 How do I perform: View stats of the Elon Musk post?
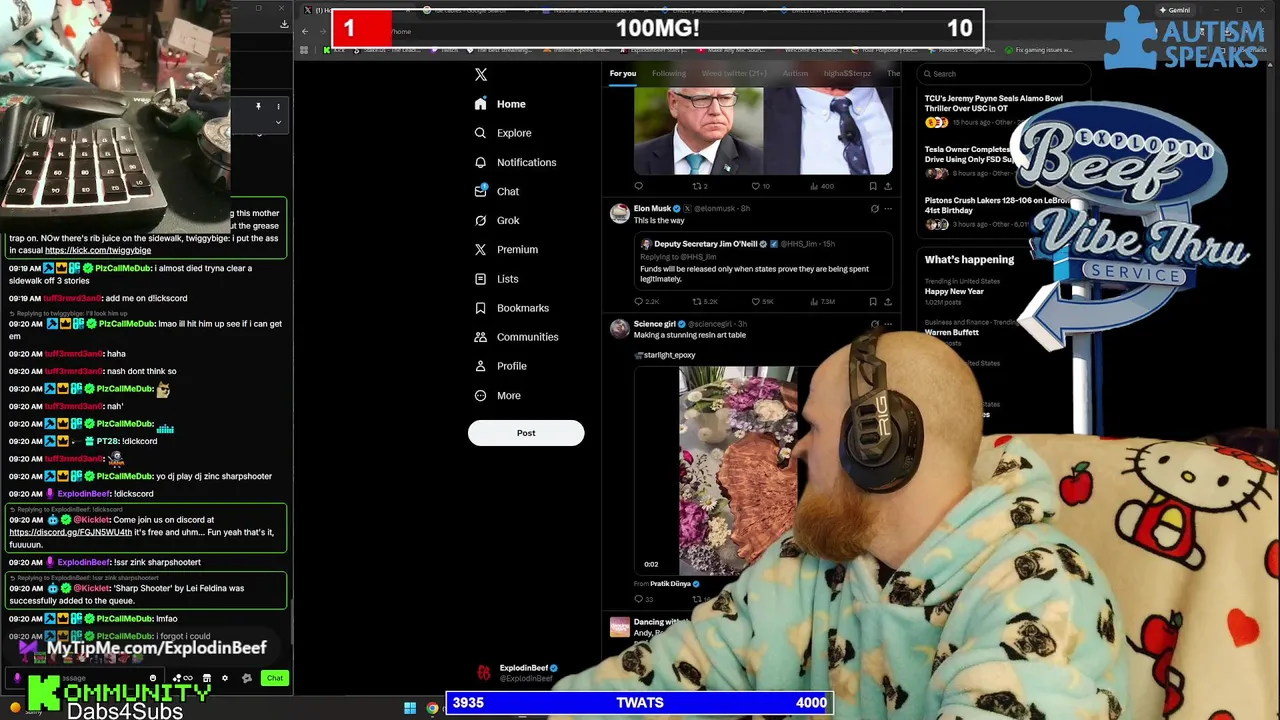823,301
